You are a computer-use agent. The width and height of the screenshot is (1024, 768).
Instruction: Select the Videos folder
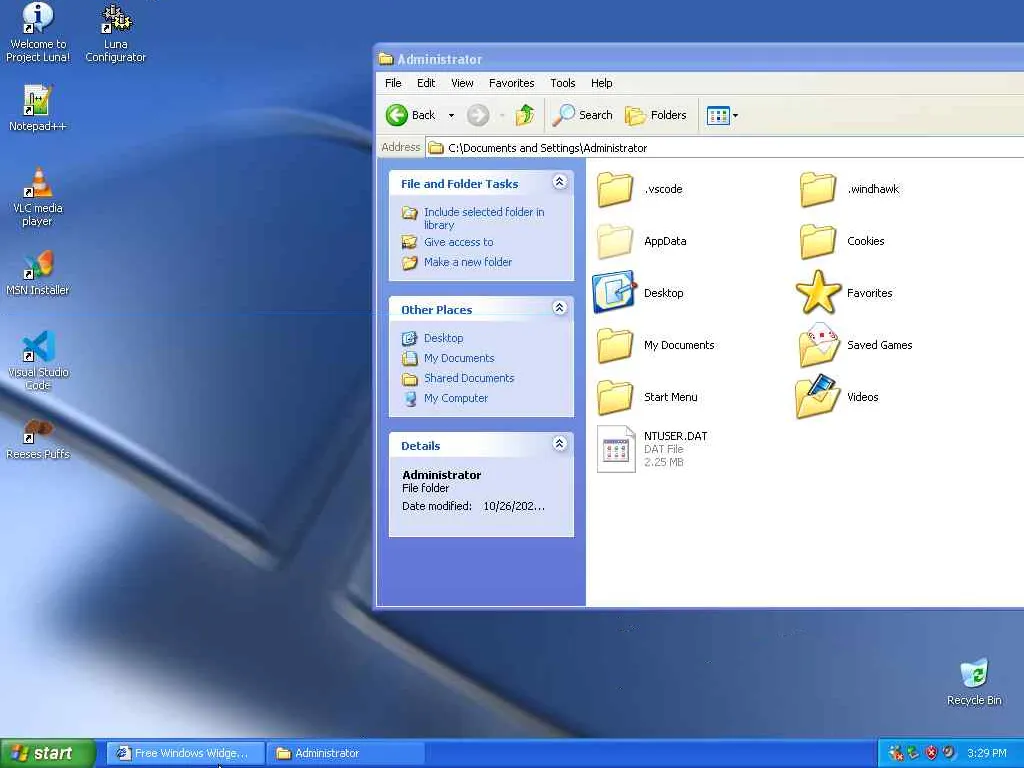837,397
